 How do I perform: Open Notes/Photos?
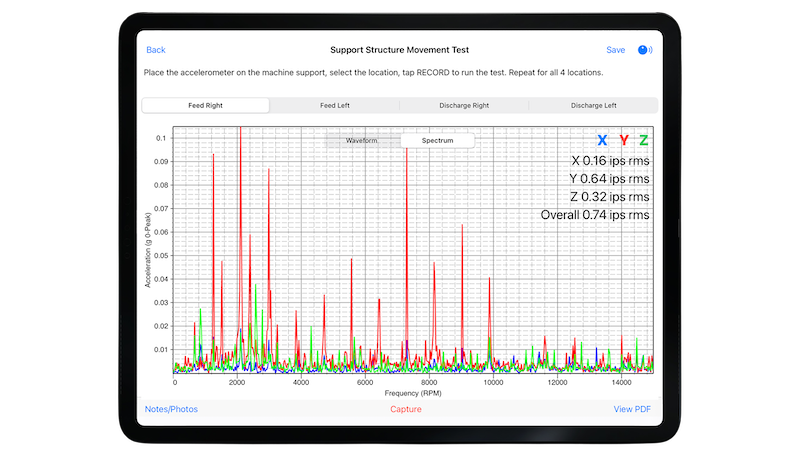171,409
